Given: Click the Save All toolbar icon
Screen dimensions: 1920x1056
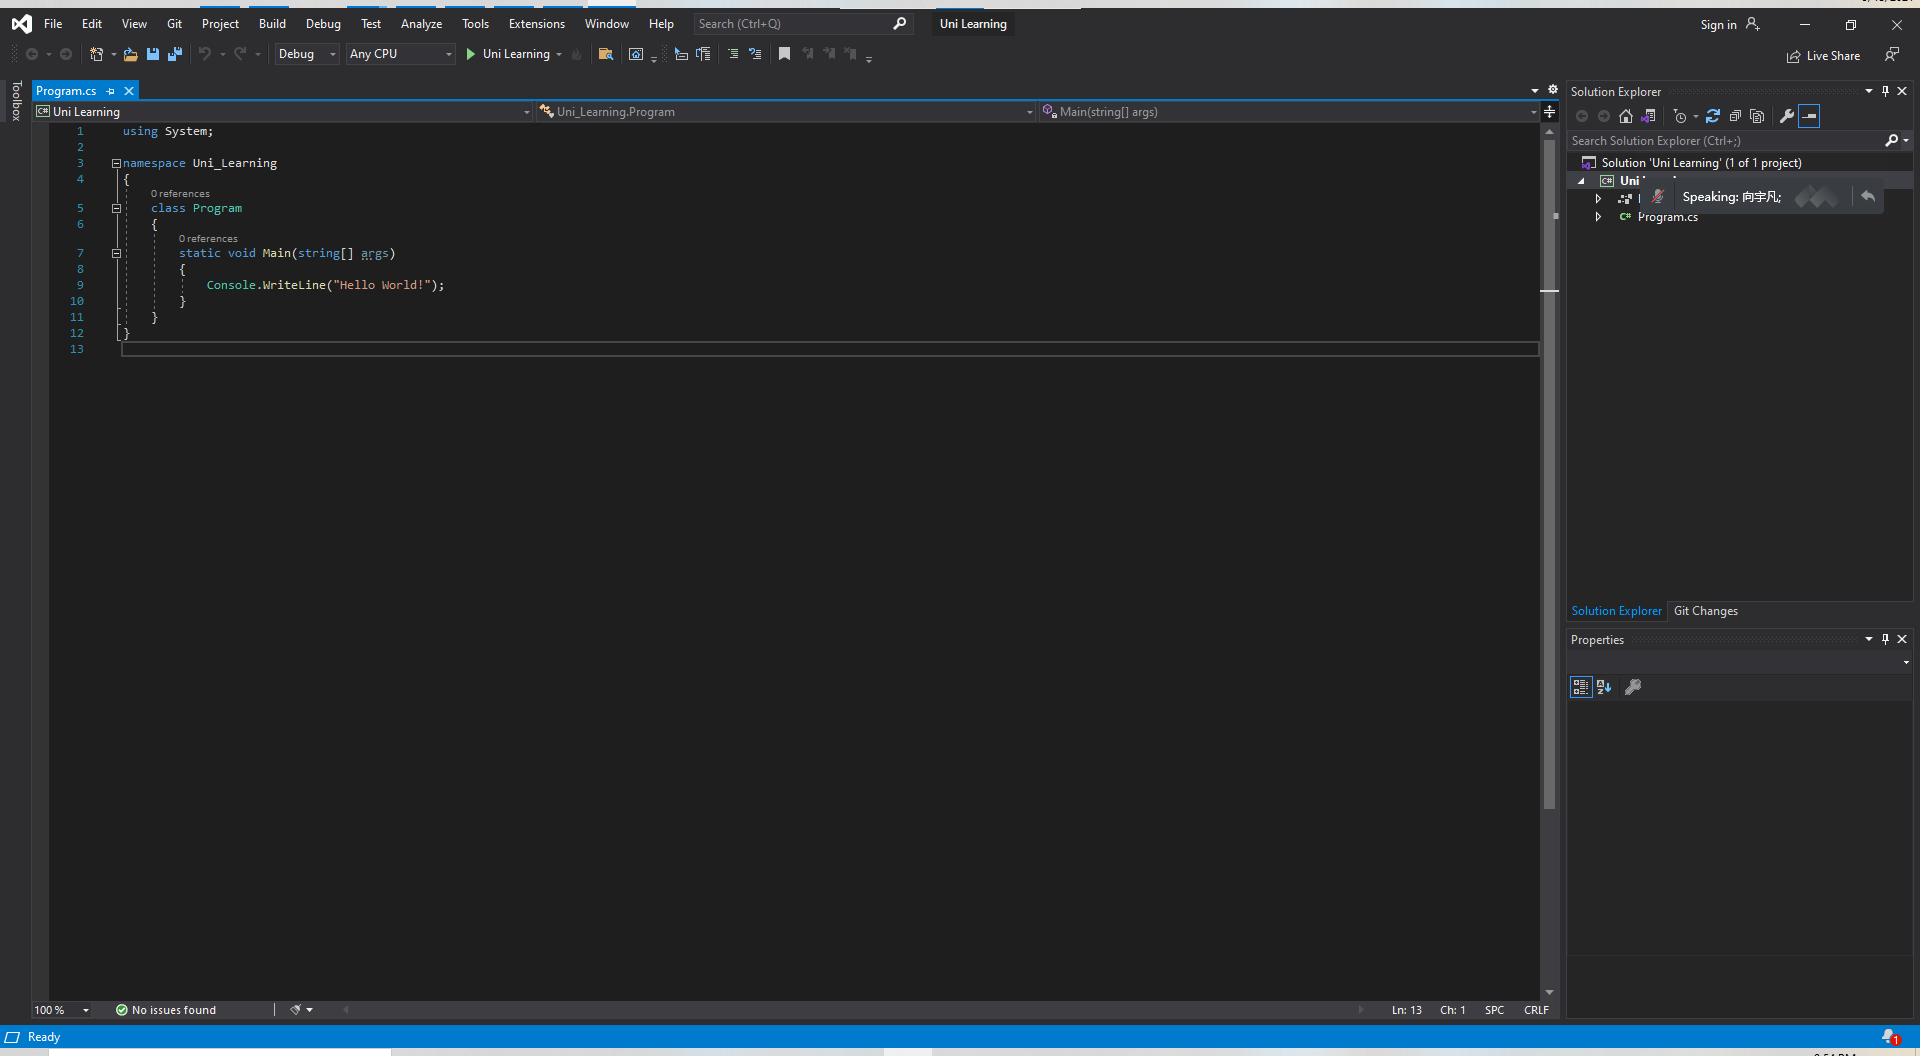Looking at the screenshot, I should [175, 54].
